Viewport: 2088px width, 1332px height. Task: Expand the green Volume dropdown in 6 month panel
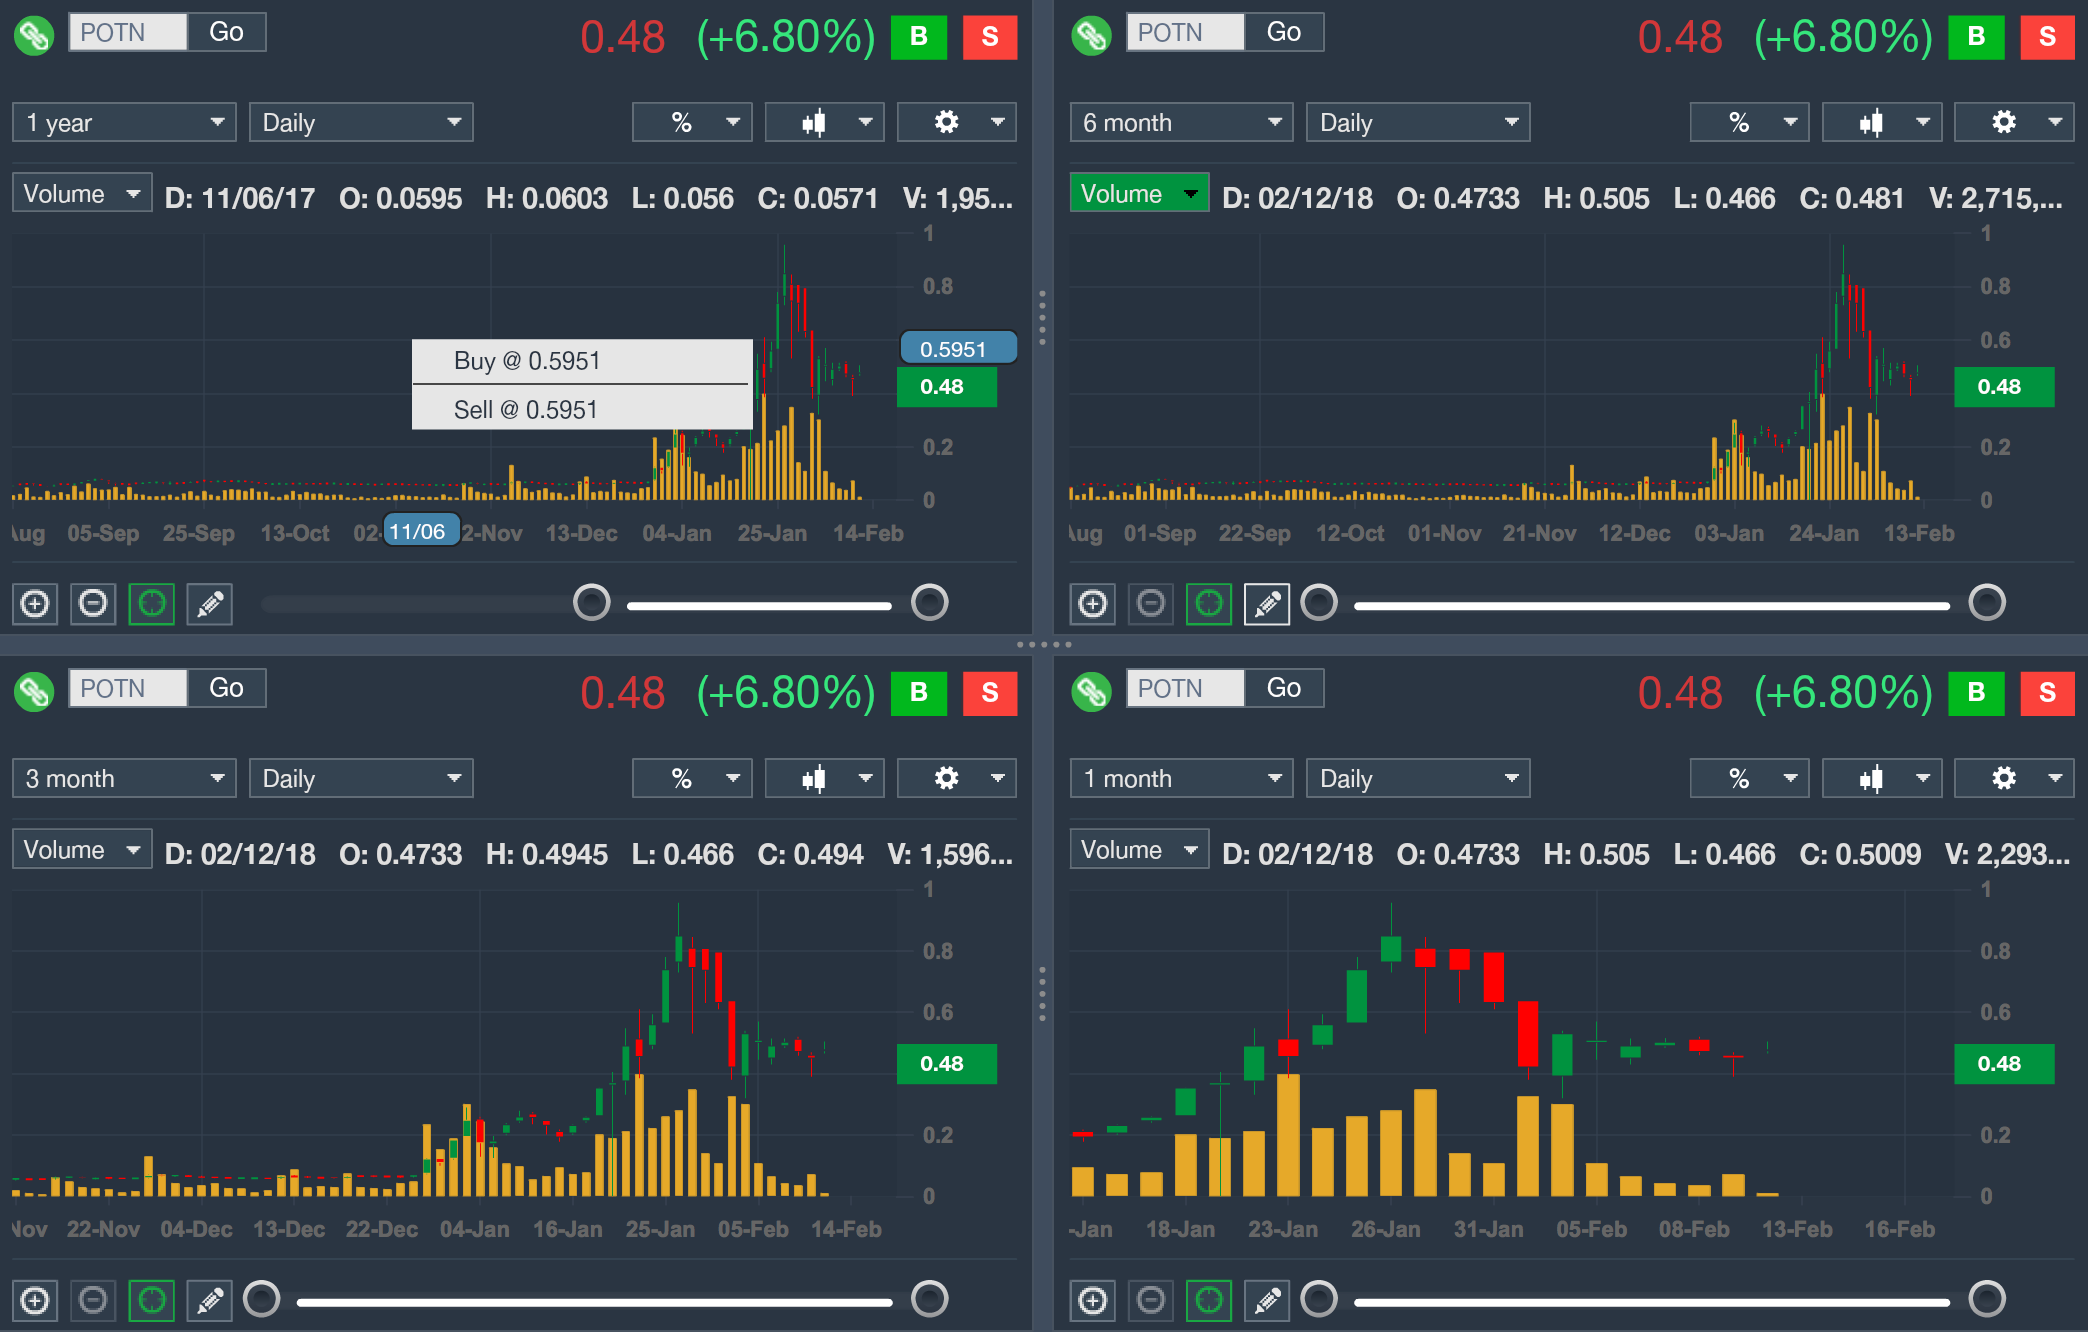click(1139, 193)
